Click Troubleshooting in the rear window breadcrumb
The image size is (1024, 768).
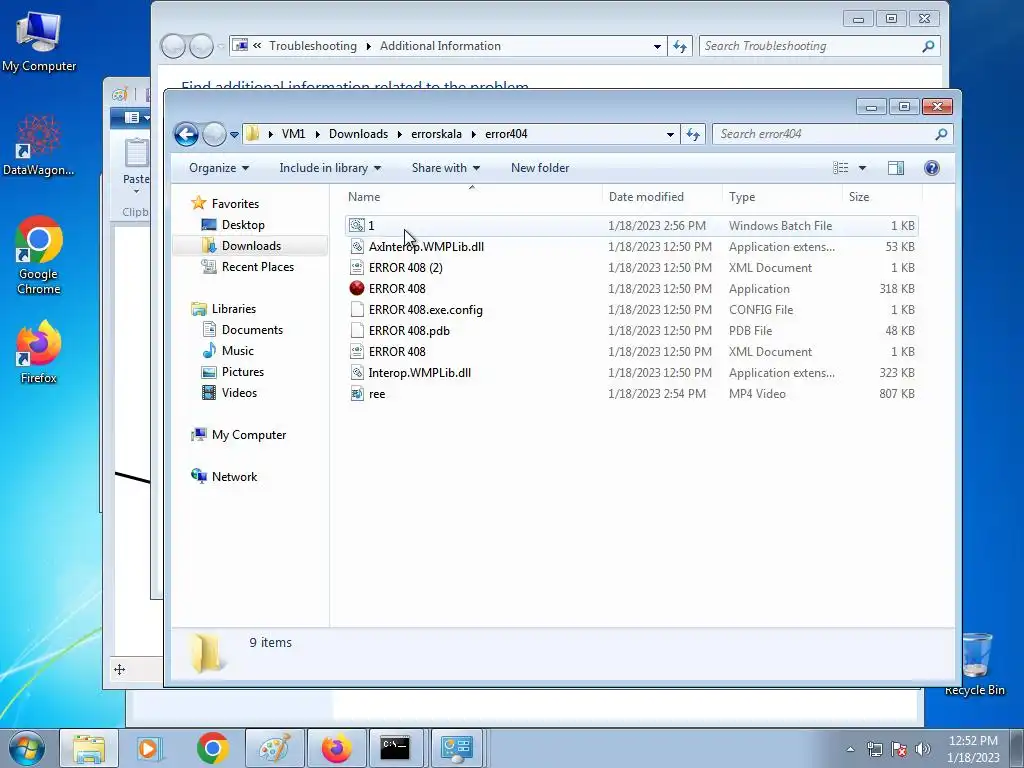click(313, 46)
